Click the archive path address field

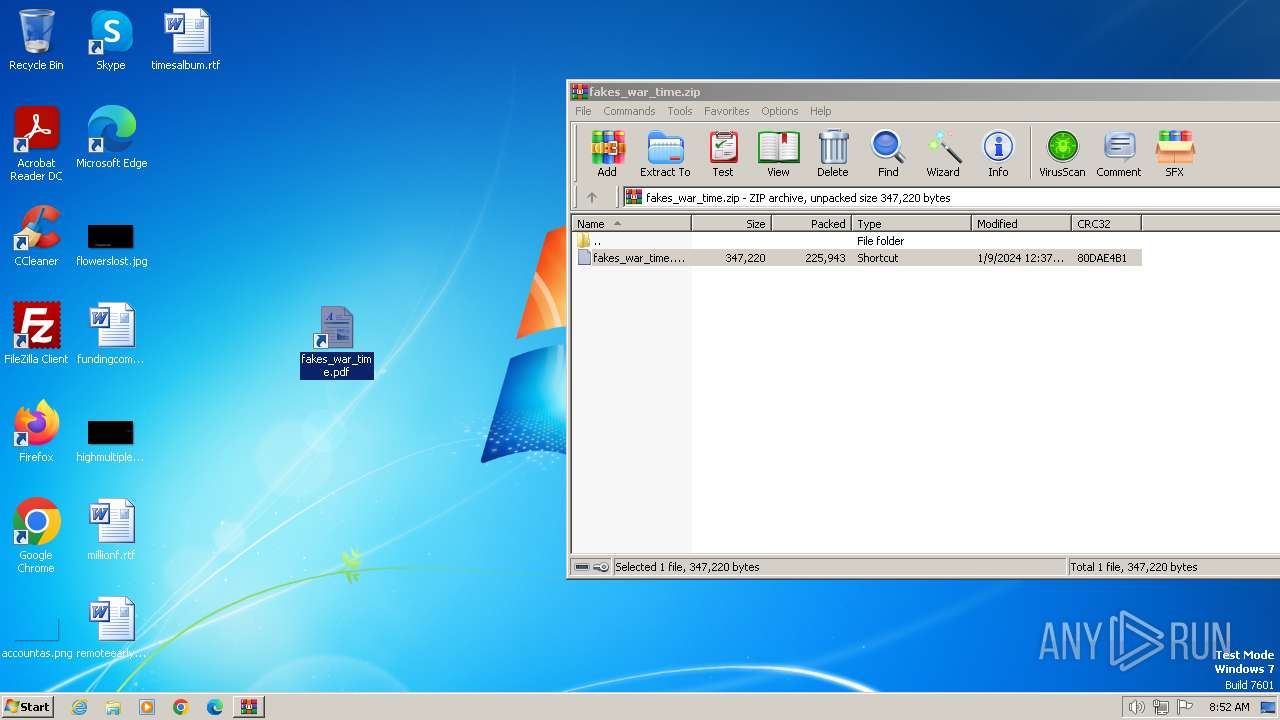coord(950,198)
